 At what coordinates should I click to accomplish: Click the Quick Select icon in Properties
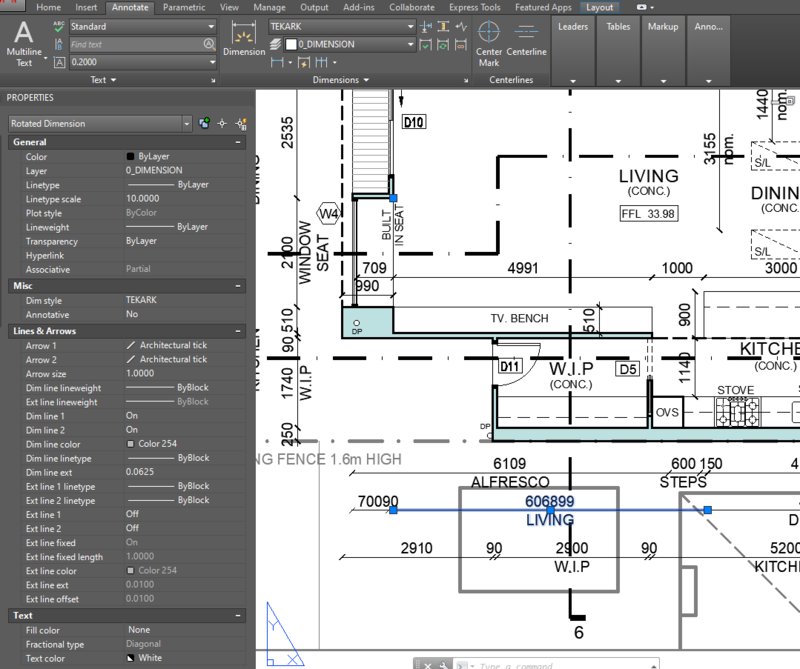pyautogui.click(x=241, y=123)
